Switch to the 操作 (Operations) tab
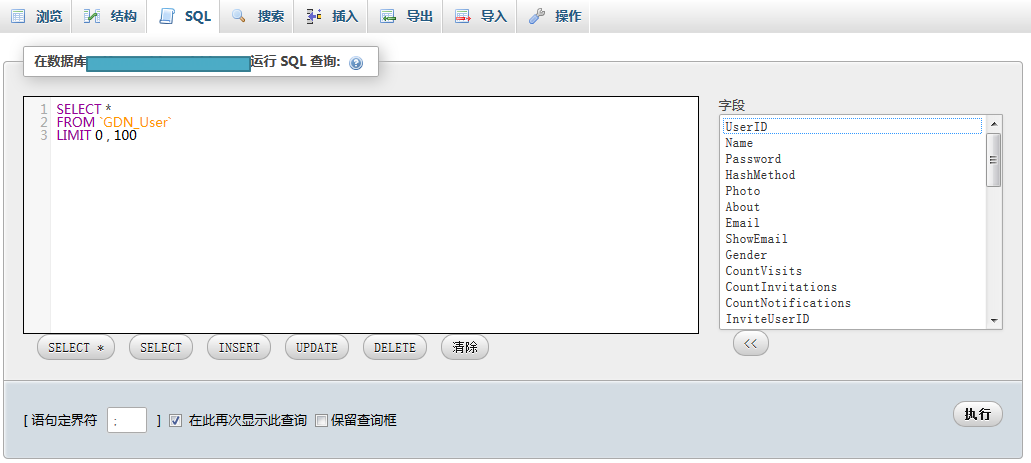Viewport: 1031px width, 463px height. coord(554,16)
